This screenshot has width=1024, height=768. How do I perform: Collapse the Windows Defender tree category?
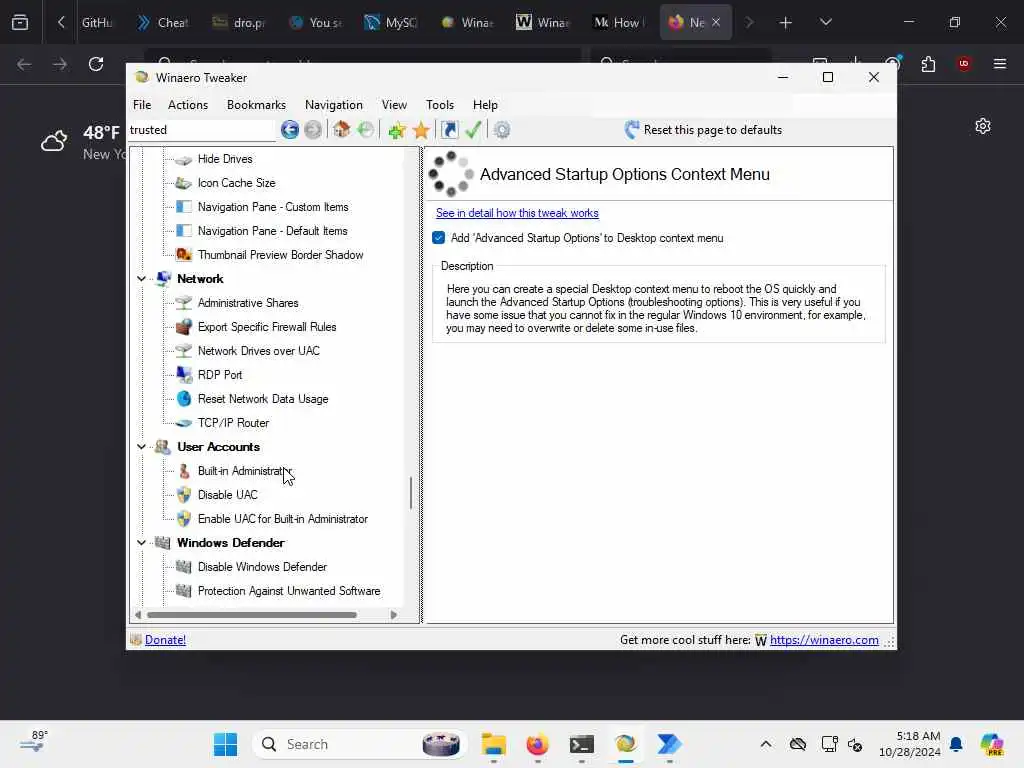[141, 543]
